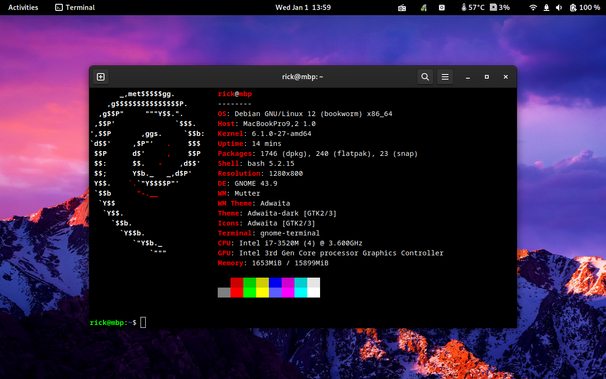Click the terminal cursor at the prompt
The width and height of the screenshot is (606, 379).
[x=143, y=322]
